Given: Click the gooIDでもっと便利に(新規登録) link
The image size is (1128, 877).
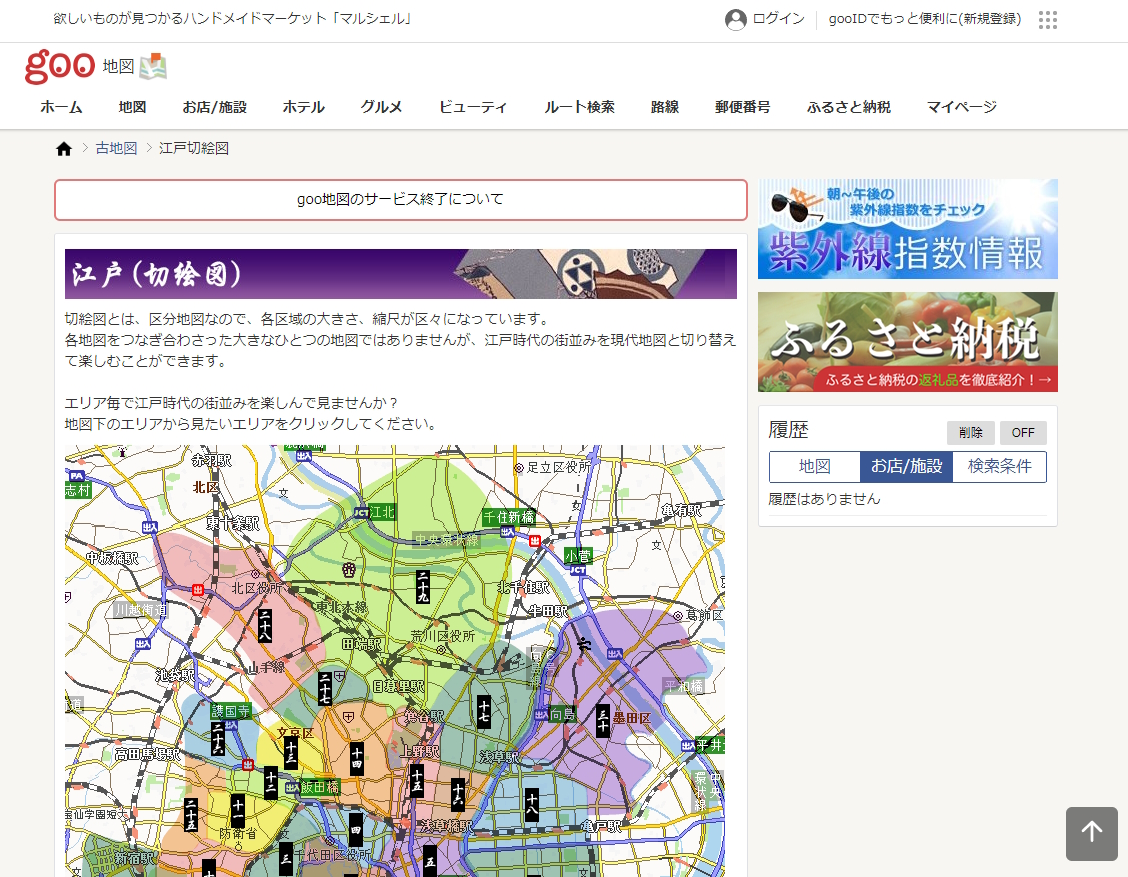Looking at the screenshot, I should click(x=925, y=19).
